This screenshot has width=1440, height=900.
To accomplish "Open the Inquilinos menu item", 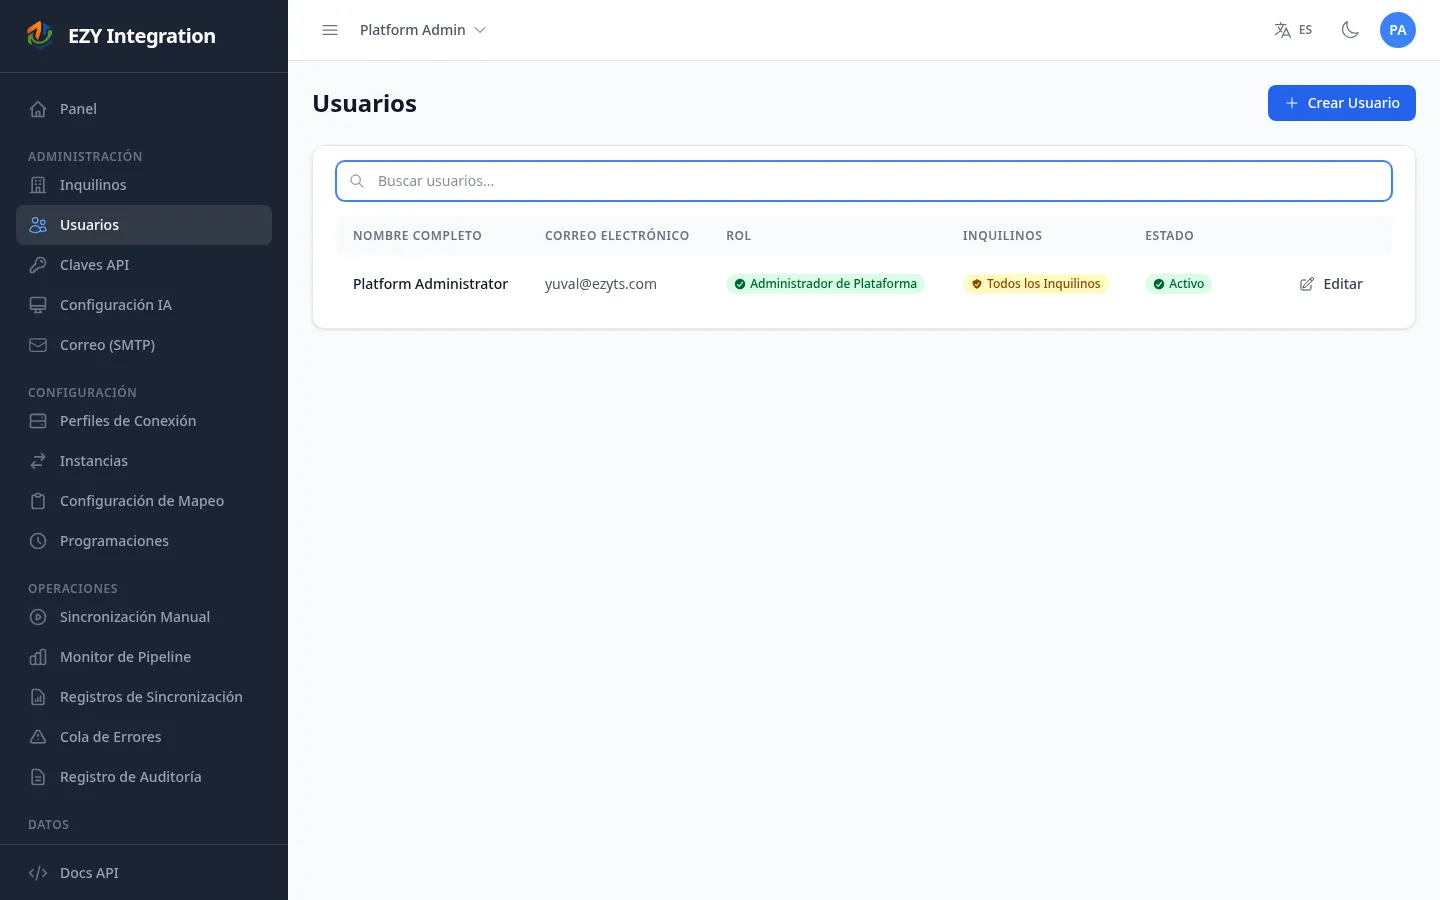I will point(144,185).
